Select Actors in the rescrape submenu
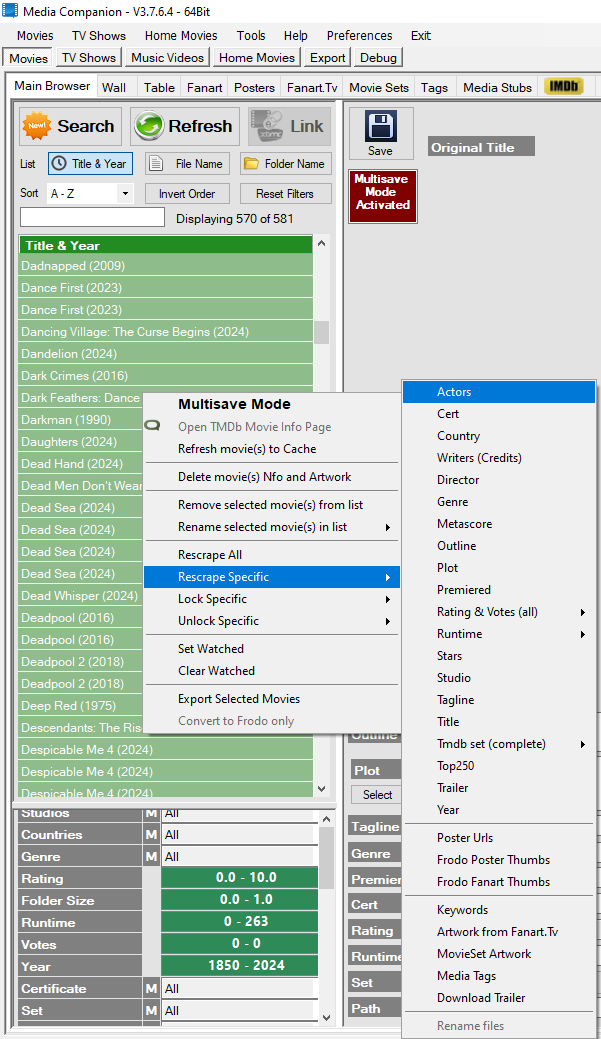Image resolution: width=601 pixels, height=1039 pixels. coord(498,392)
